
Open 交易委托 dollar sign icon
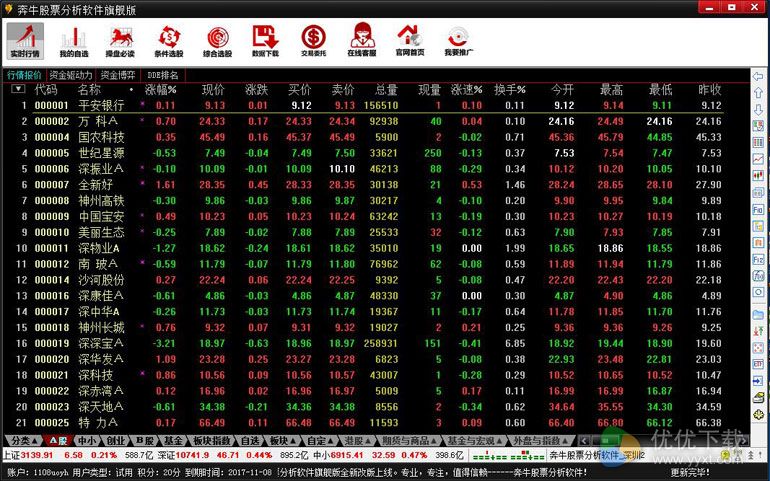314,41
